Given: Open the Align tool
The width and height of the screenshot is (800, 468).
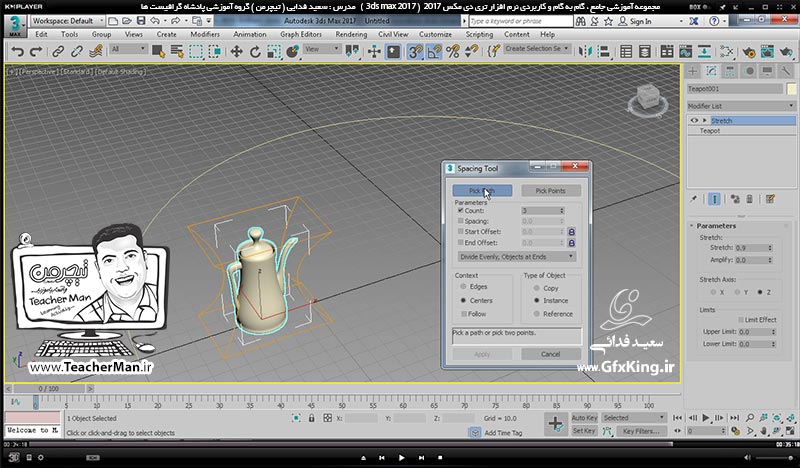Looking at the screenshot, I should click(604, 52).
